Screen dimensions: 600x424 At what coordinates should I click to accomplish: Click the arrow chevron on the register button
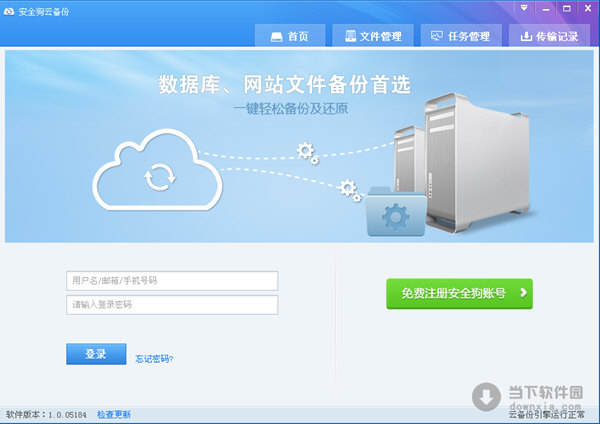tap(523, 293)
